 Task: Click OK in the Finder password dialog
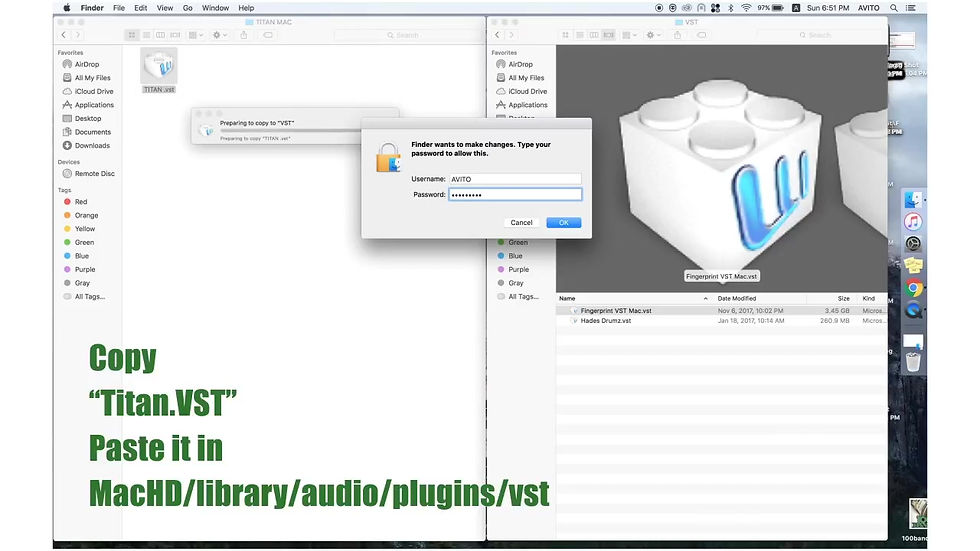(x=563, y=222)
